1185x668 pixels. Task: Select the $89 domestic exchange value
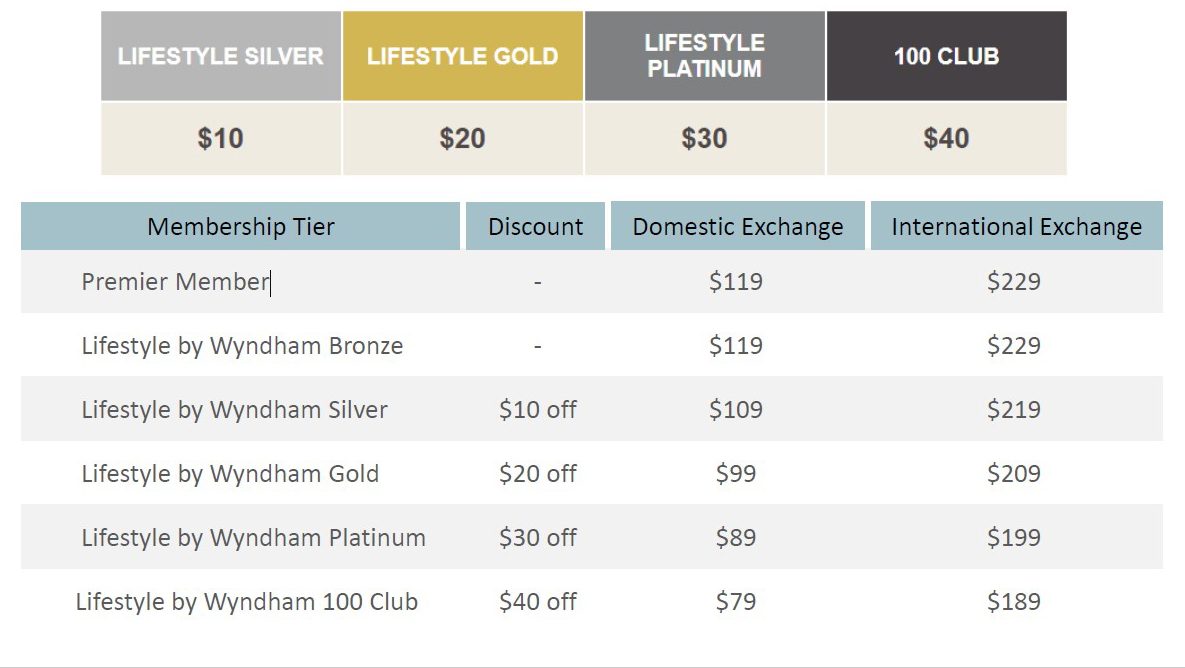tap(736, 538)
